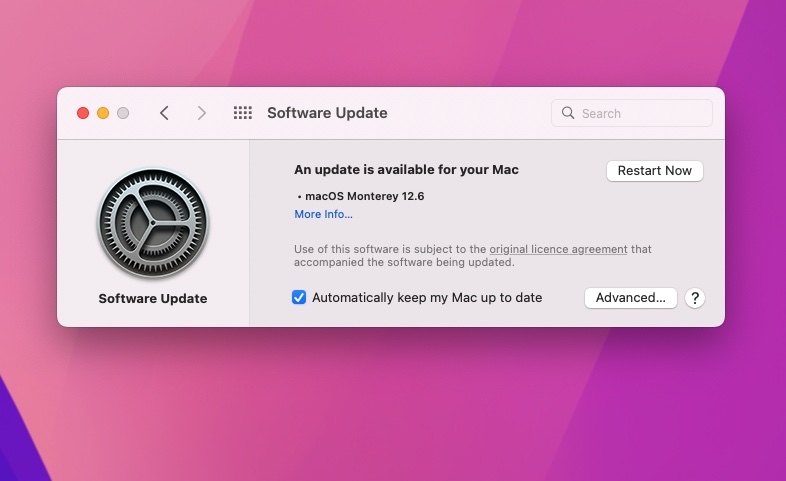The width and height of the screenshot is (786, 481).
Task: Click the grey zoom window button
Action: pyautogui.click(x=123, y=113)
